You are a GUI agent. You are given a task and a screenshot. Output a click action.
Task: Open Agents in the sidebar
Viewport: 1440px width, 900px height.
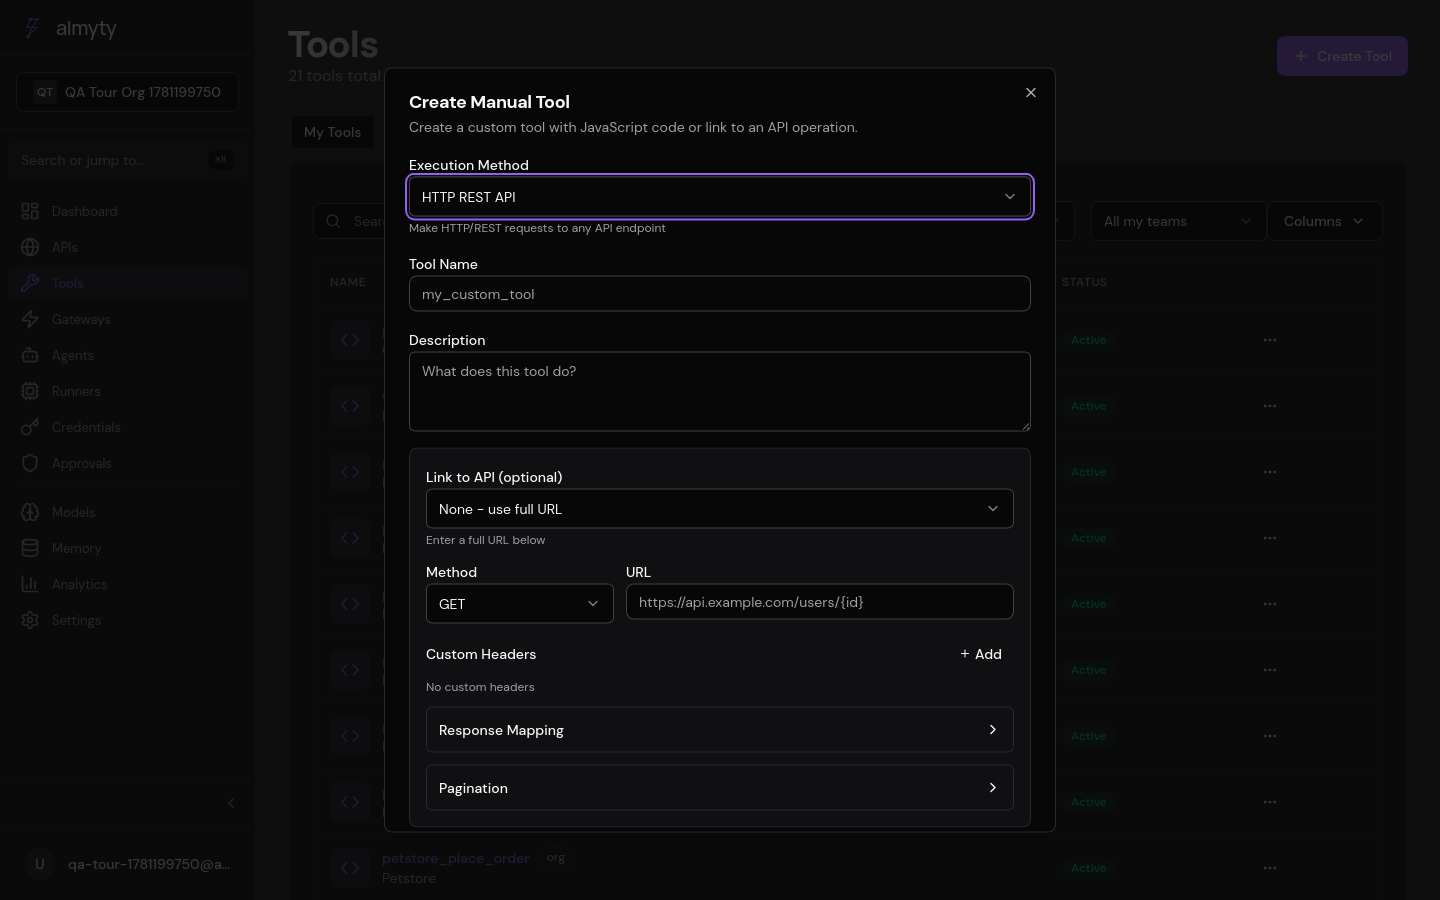click(x=127, y=355)
